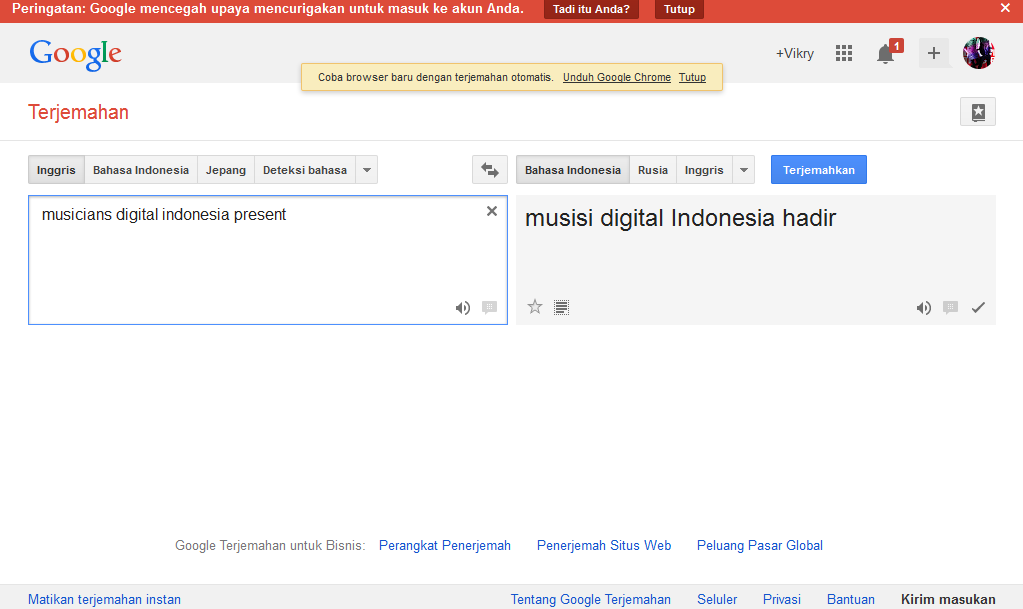This screenshot has width=1023, height=609.
Task: Expand target language dropdown arrow
Action: tap(744, 170)
